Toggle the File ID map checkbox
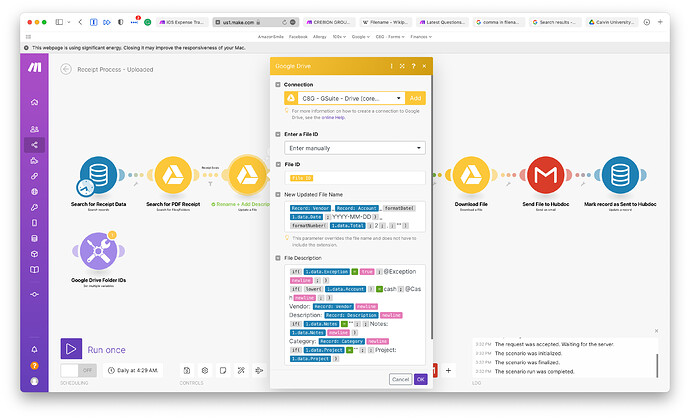690x419 pixels. tap(278, 165)
